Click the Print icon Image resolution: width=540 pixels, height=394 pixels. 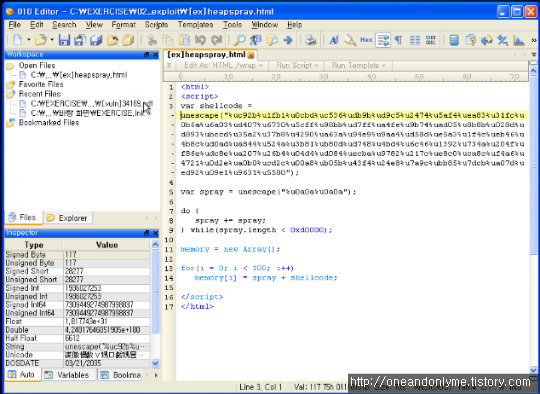(x=311, y=40)
